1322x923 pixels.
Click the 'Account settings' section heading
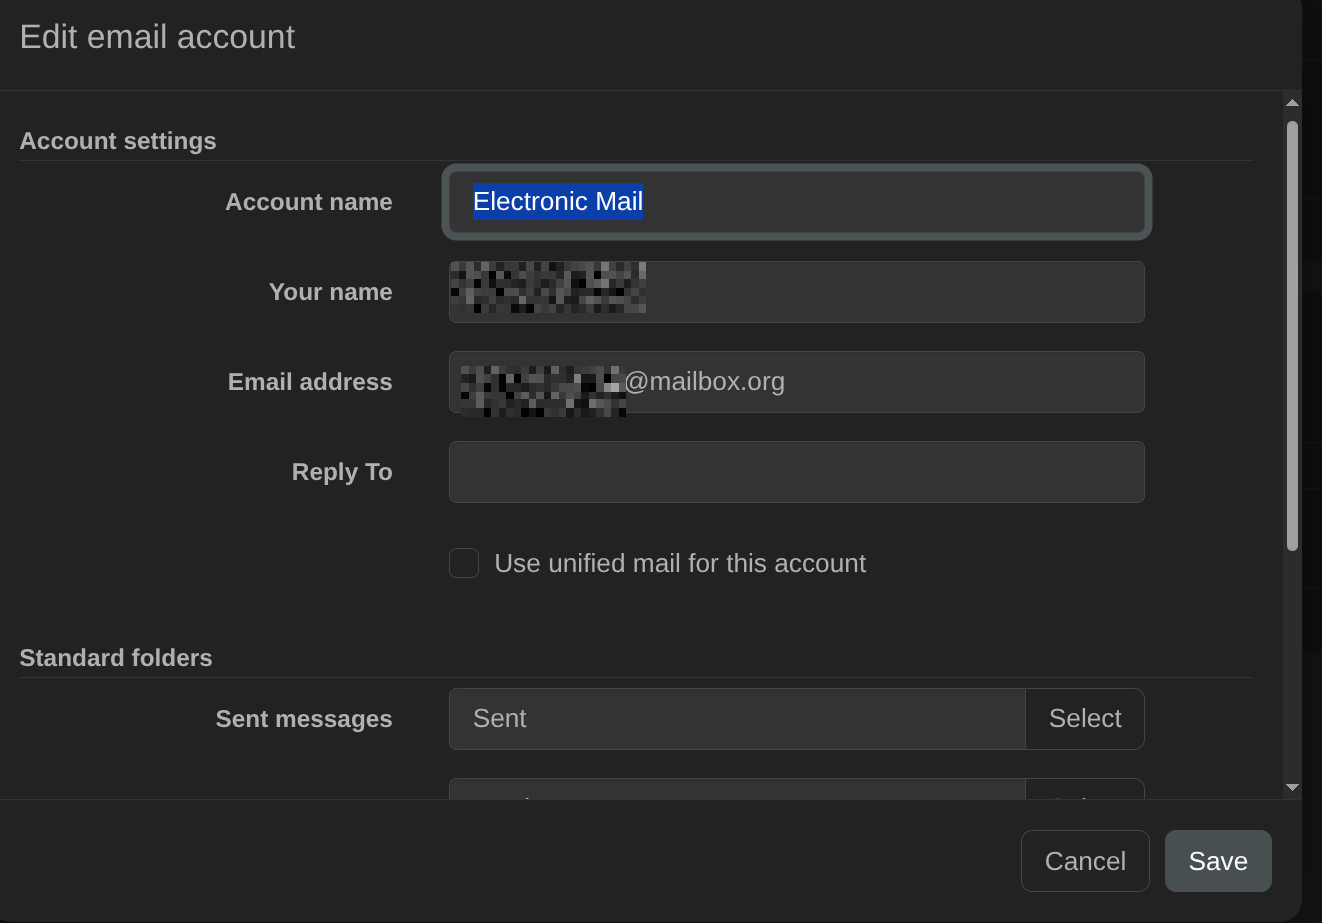click(x=118, y=141)
